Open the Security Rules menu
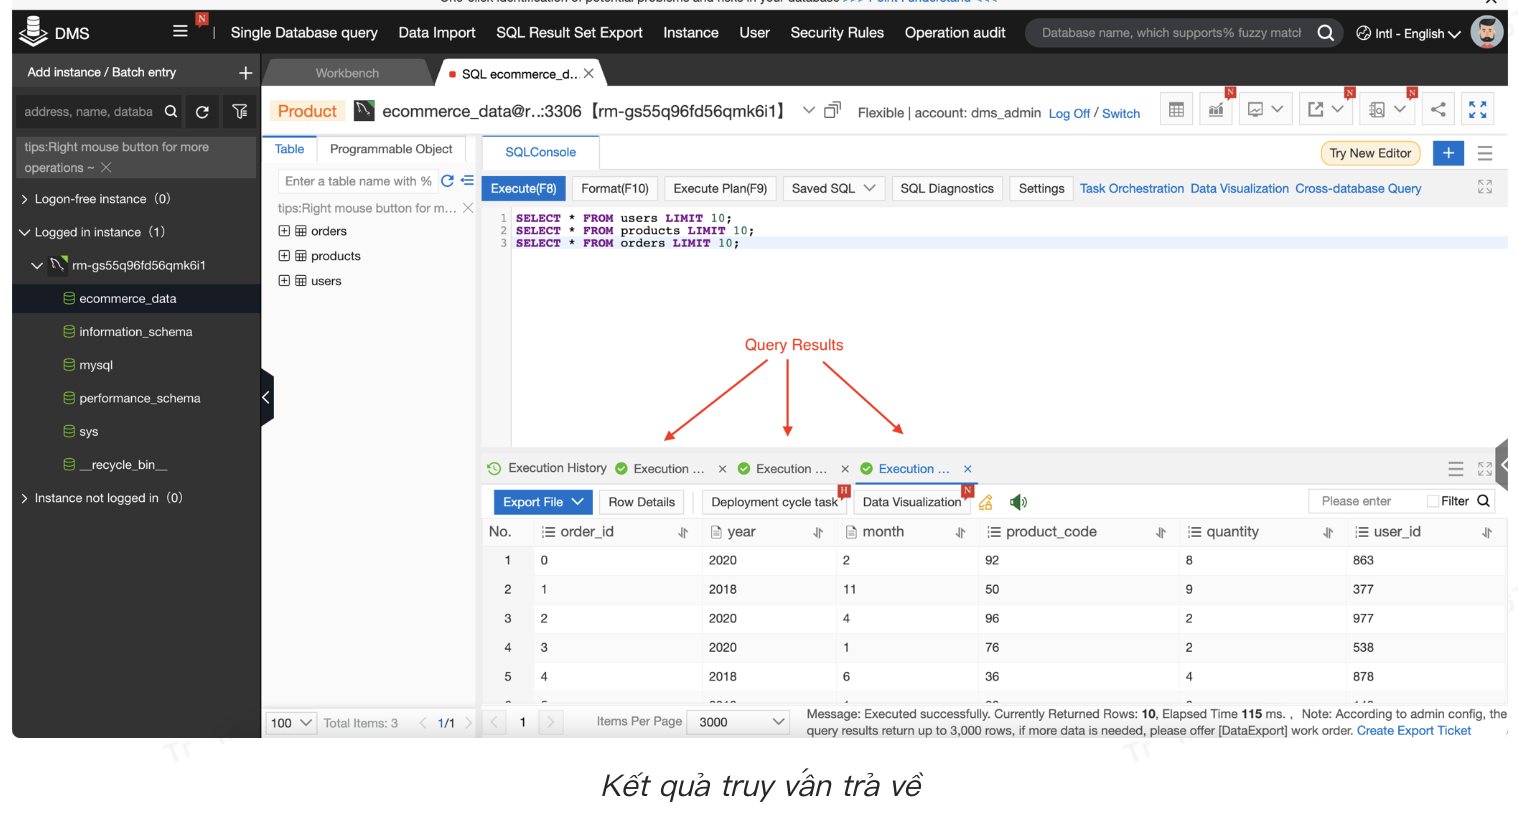Screen dimensions: 1518x816 836,33
